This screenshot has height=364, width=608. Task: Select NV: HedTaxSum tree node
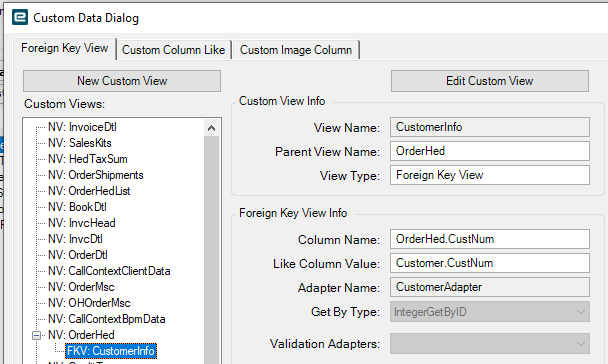tap(88, 159)
